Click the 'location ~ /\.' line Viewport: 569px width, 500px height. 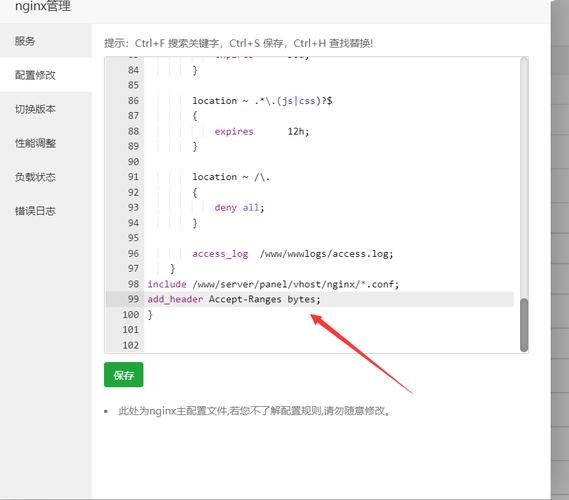coord(231,177)
